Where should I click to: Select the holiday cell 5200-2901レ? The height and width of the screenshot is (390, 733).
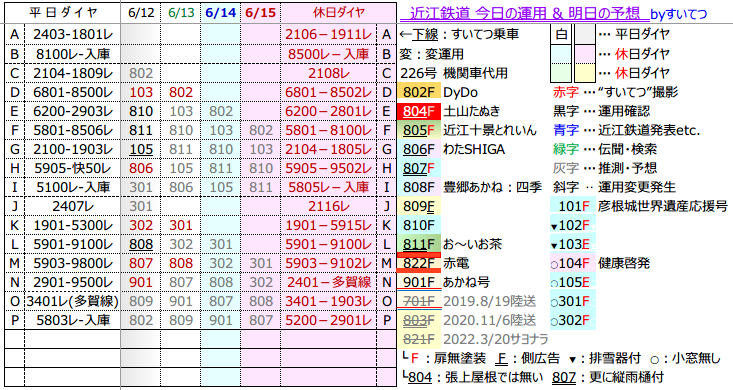(329, 320)
